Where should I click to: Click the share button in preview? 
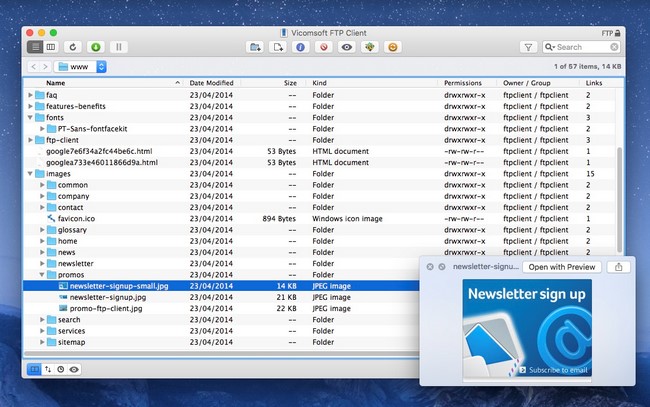click(618, 267)
